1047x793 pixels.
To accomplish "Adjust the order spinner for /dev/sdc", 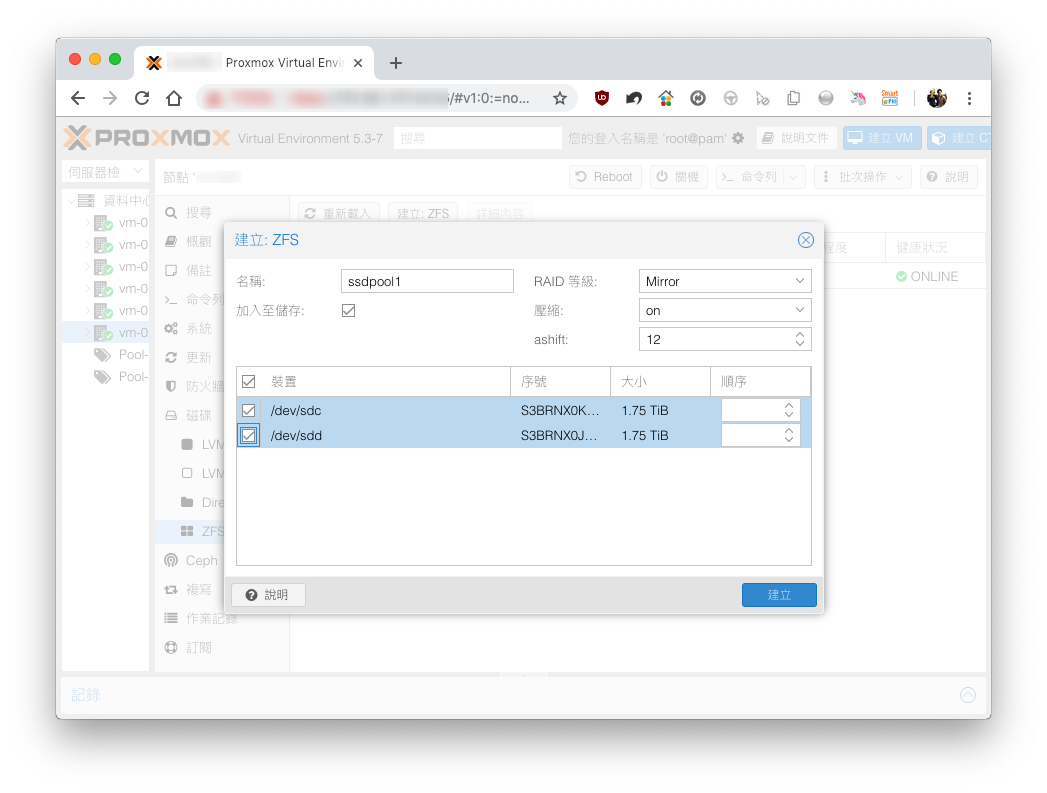I will pos(789,411).
